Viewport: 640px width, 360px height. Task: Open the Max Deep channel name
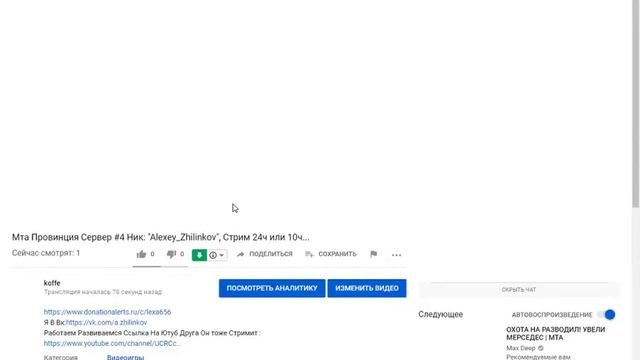pos(521,348)
